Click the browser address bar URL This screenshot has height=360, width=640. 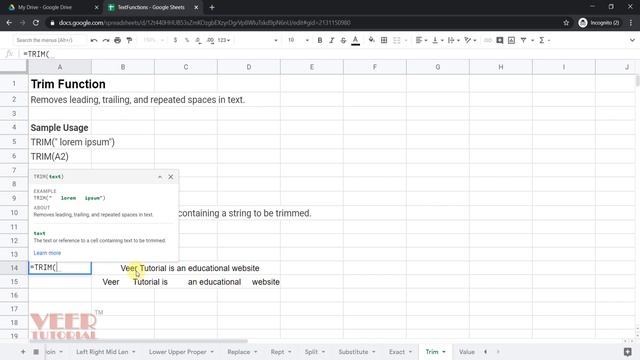(x=204, y=23)
